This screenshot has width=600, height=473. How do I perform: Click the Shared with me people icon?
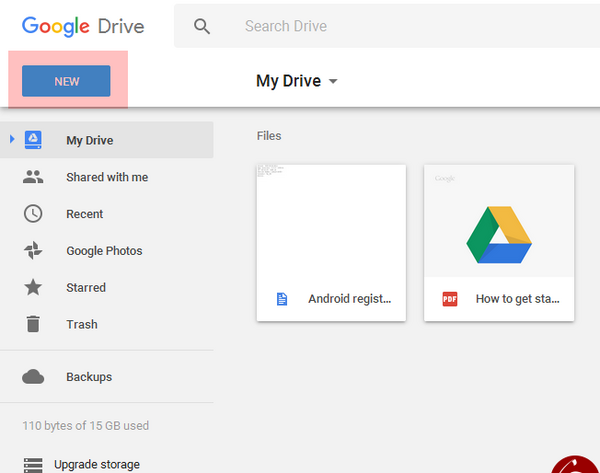[33, 177]
